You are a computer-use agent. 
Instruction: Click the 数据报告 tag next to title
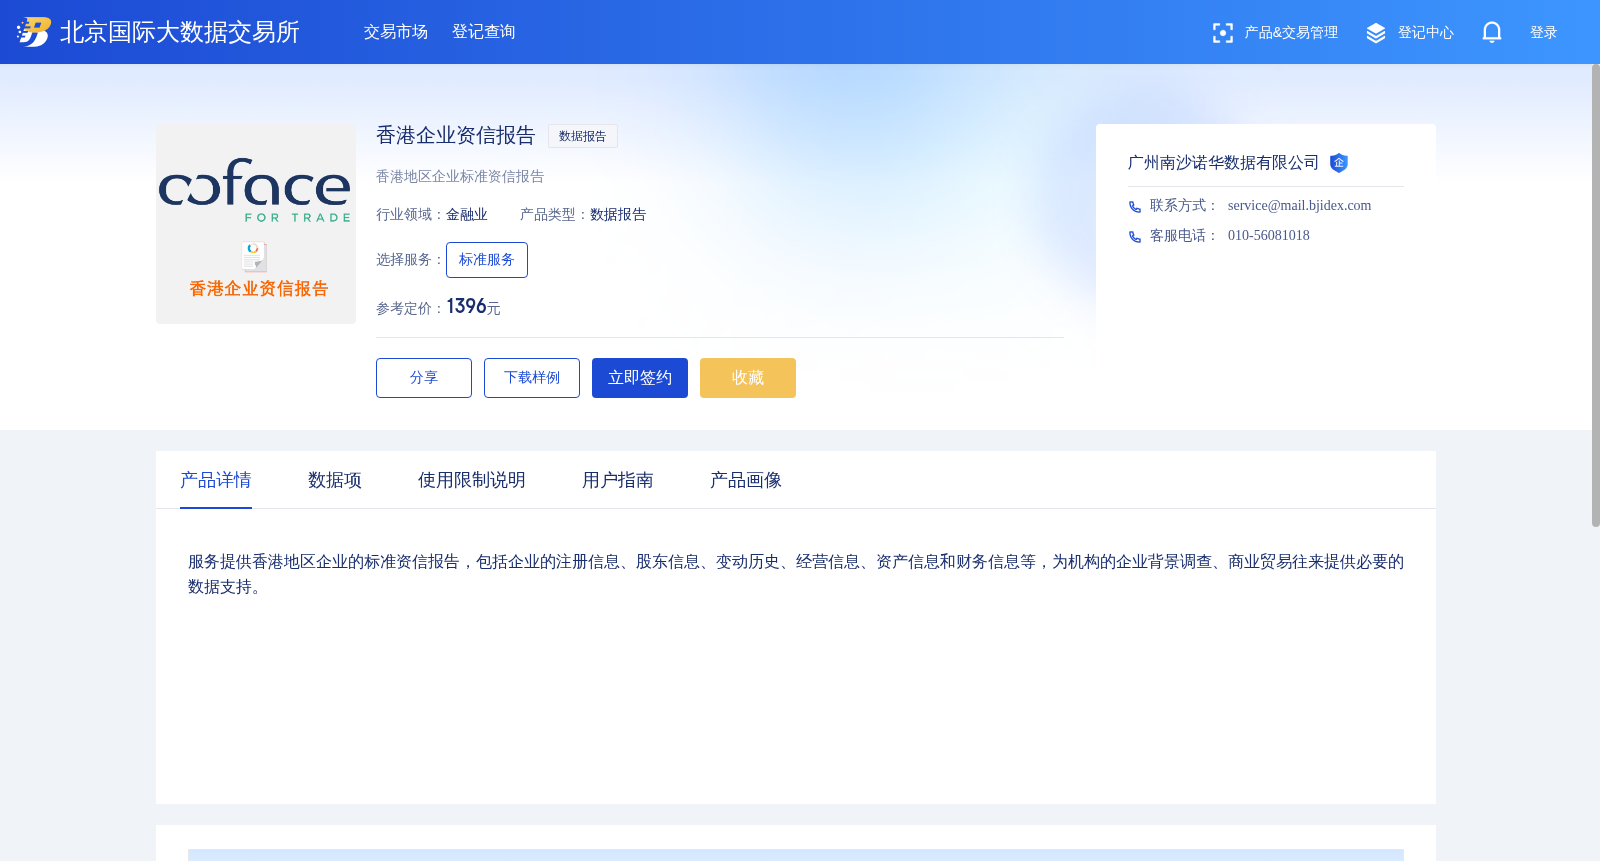[x=583, y=136]
